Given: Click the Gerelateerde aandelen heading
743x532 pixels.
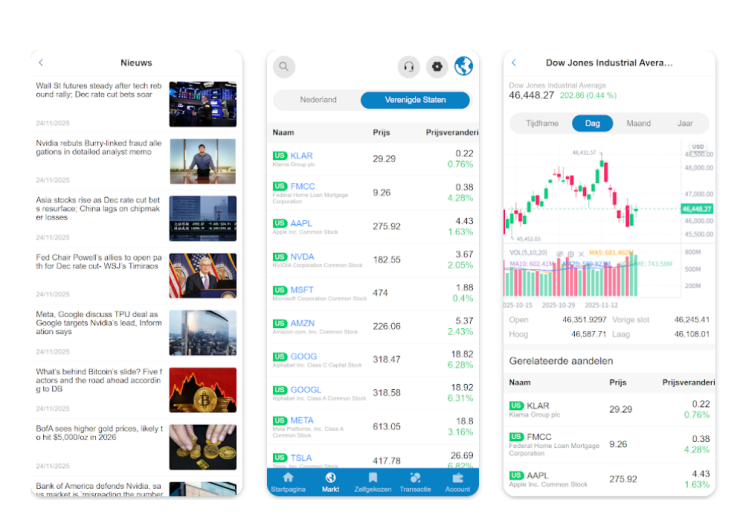Looking at the screenshot, I should 561,361.
